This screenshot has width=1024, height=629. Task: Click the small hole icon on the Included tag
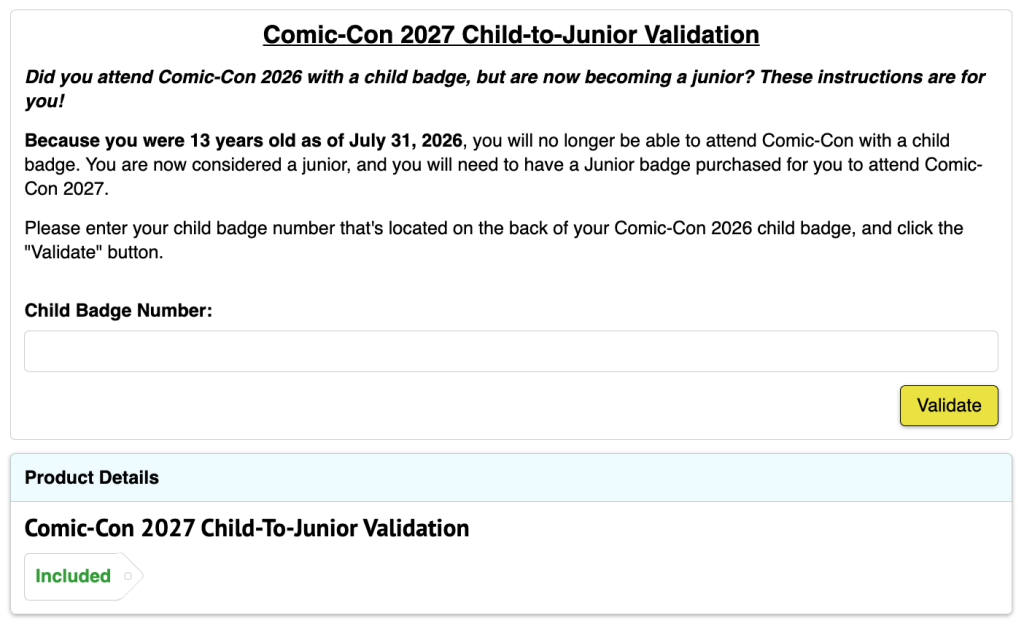tap(128, 576)
